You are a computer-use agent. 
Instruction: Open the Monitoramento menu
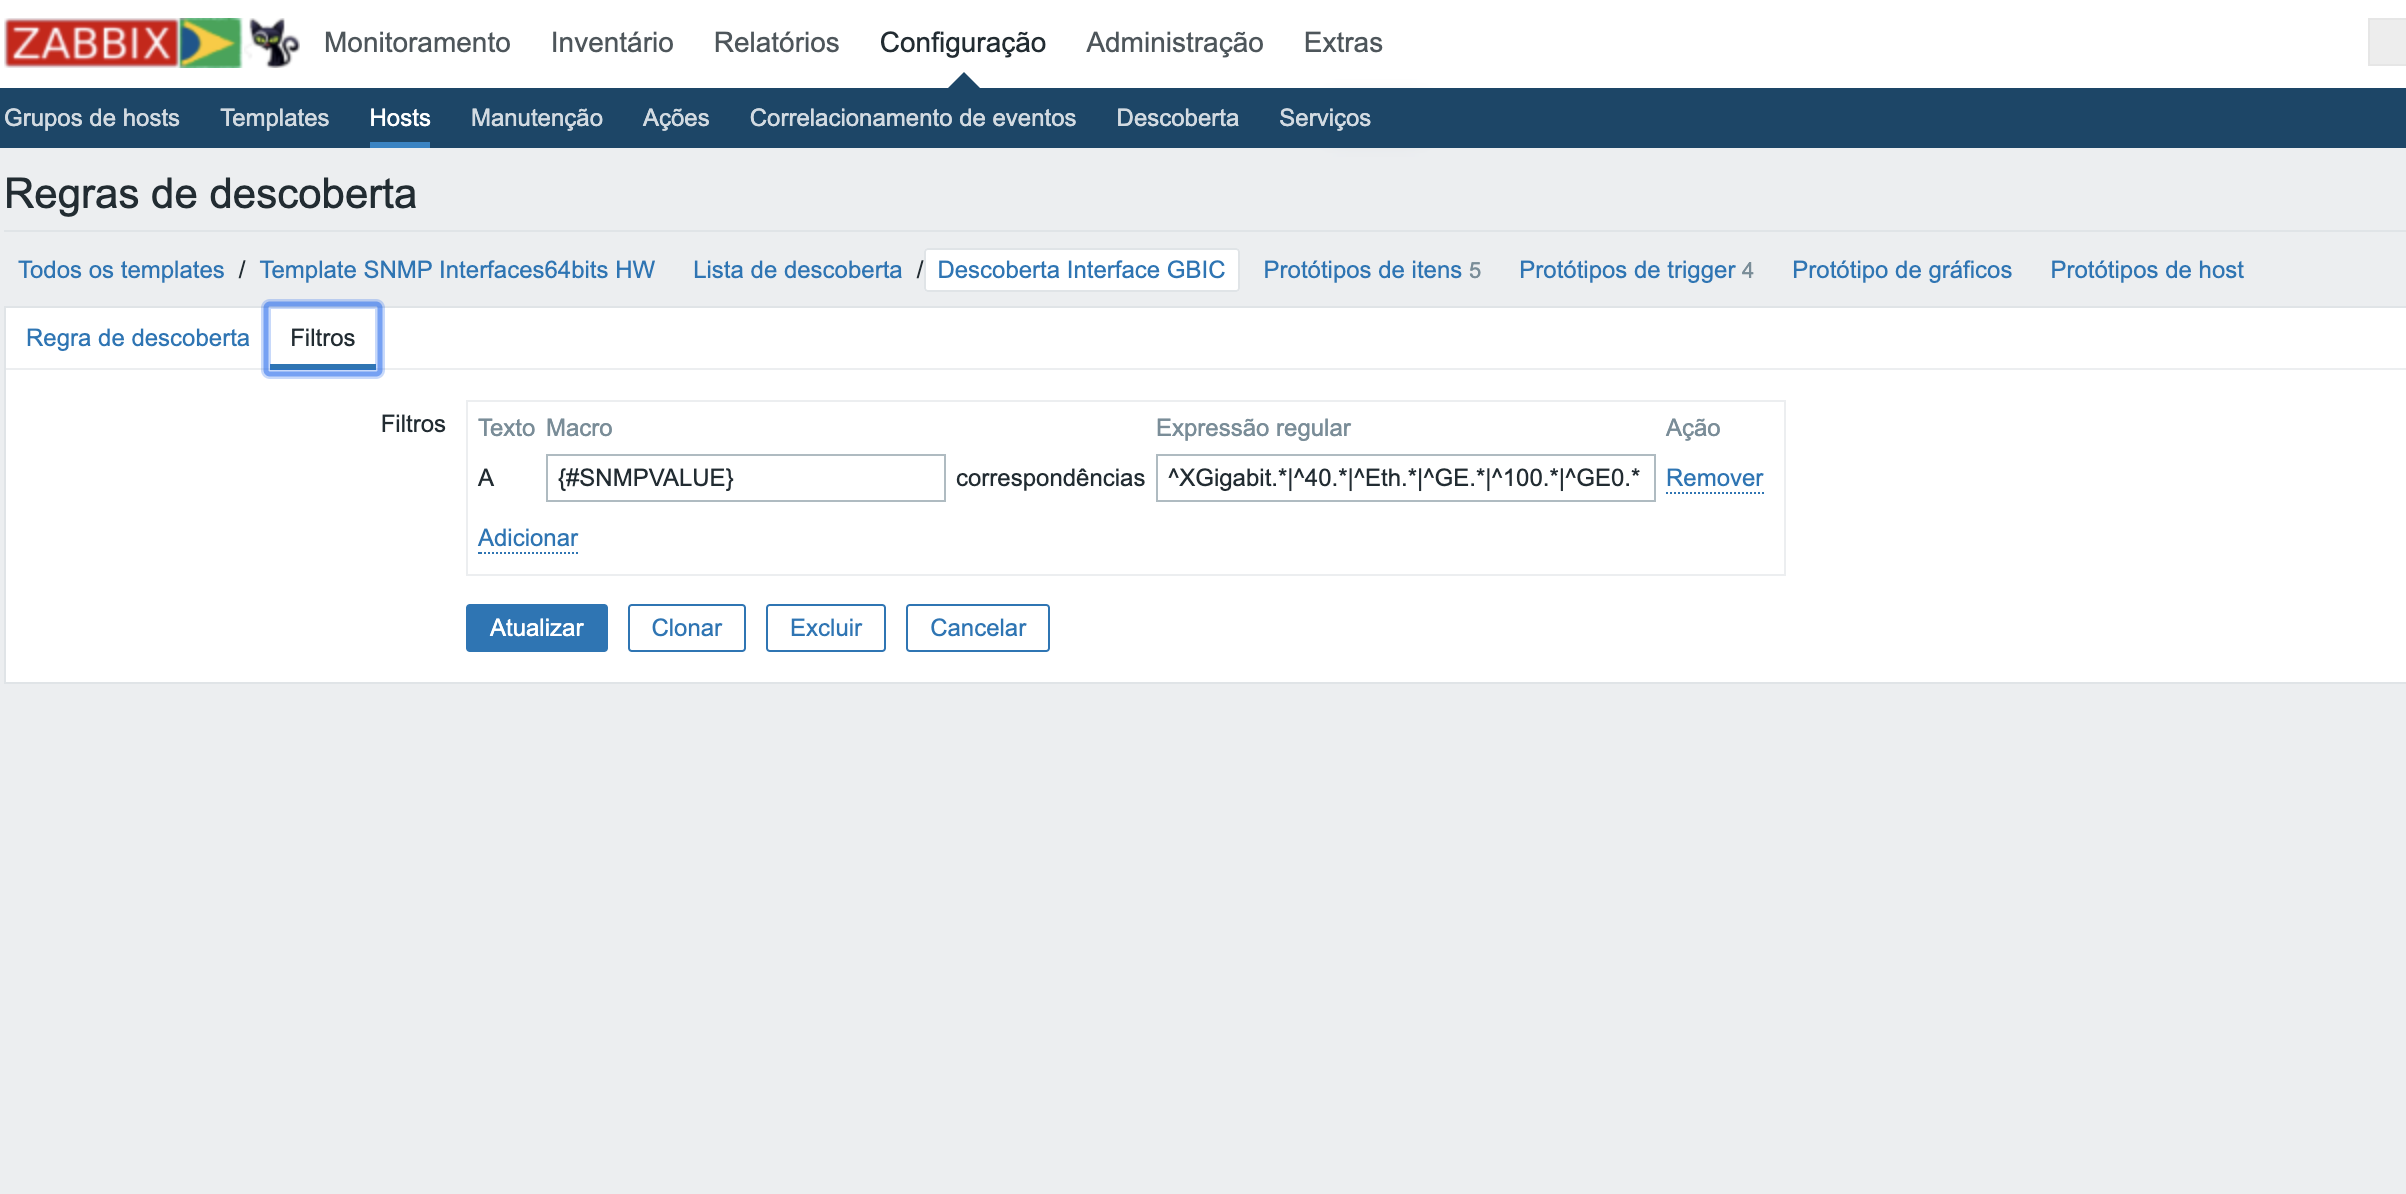417,43
